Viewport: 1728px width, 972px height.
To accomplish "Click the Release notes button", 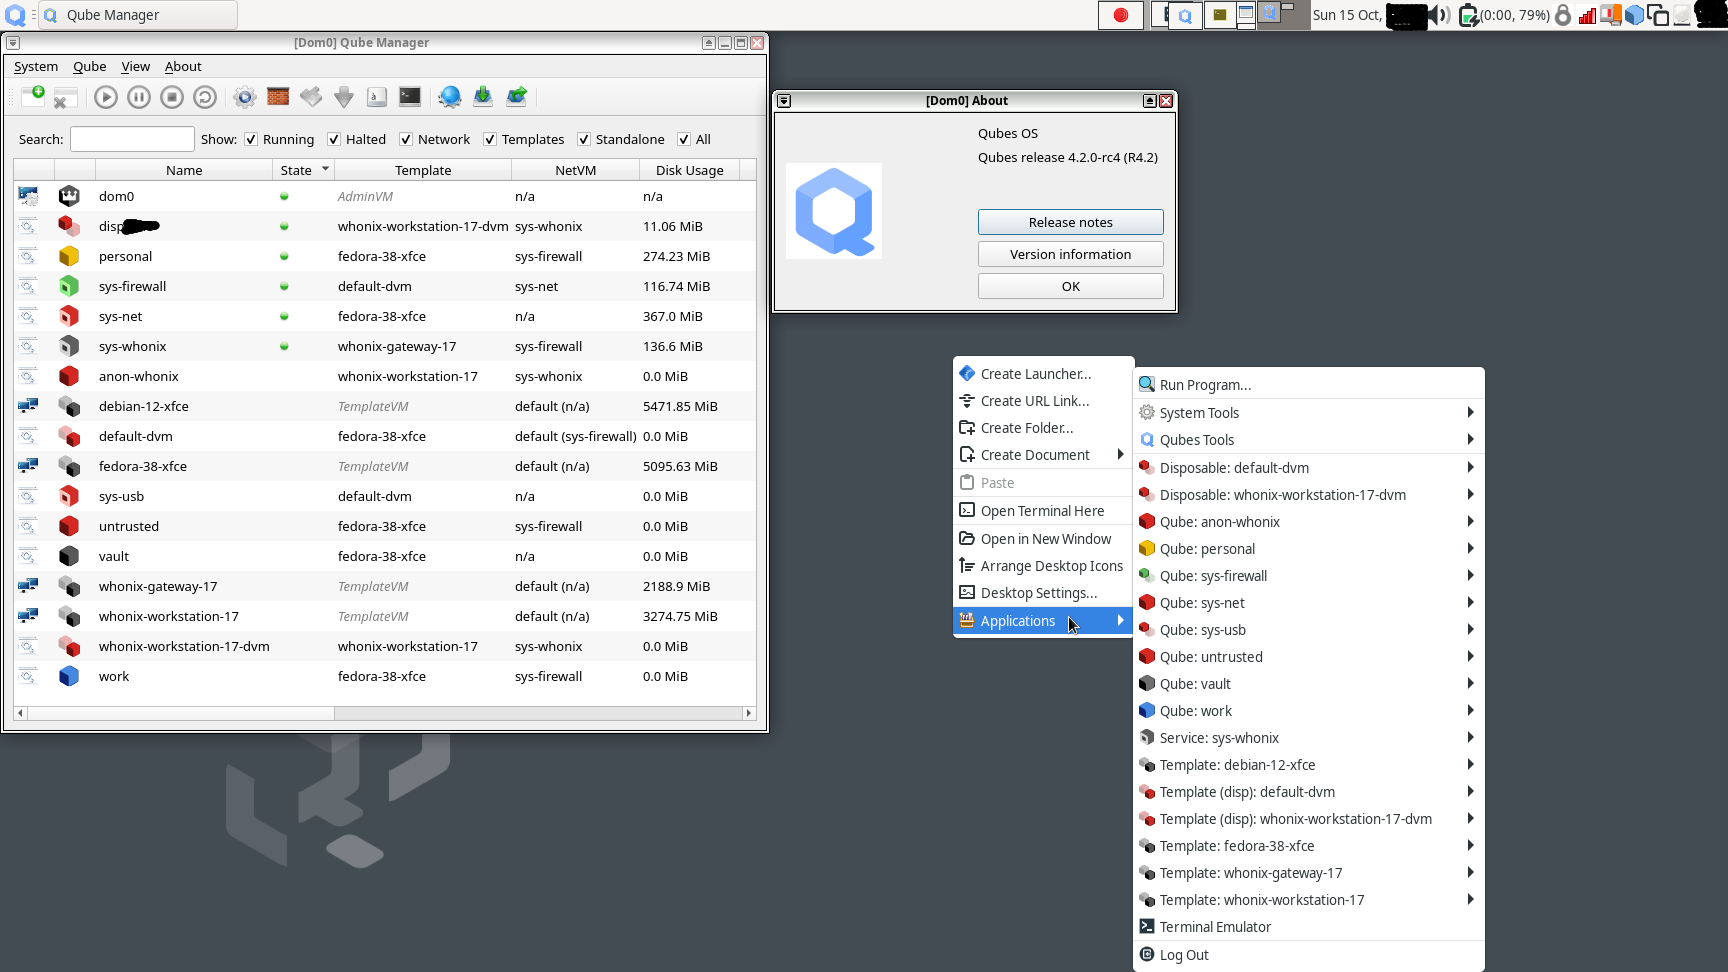I will pyautogui.click(x=1070, y=222).
